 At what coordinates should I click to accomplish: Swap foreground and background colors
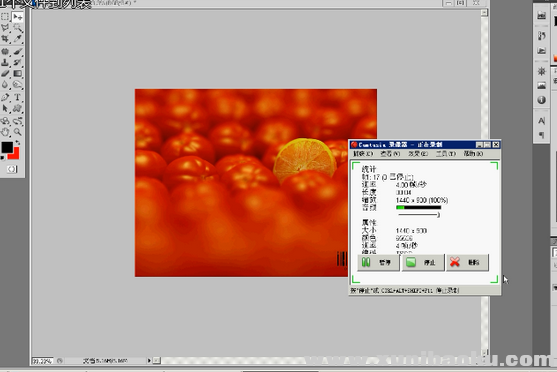18,142
